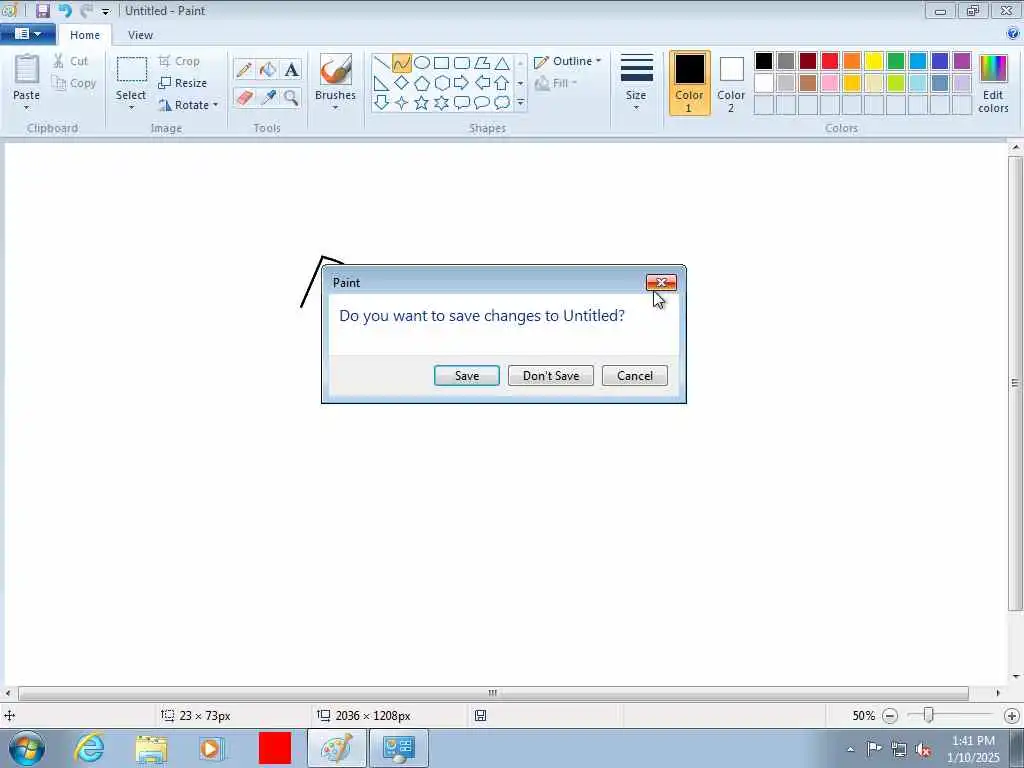Click the Resize command
The image size is (1024, 768).
[183, 83]
